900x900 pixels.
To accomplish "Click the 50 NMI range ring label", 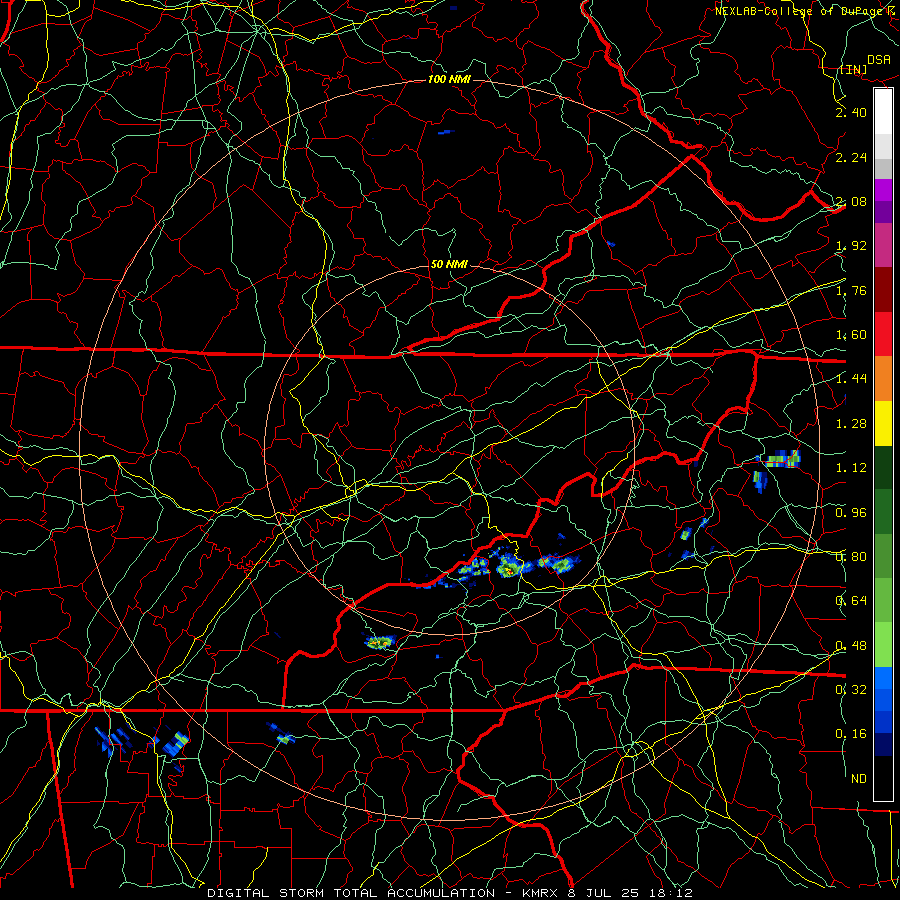I will tap(449, 265).
